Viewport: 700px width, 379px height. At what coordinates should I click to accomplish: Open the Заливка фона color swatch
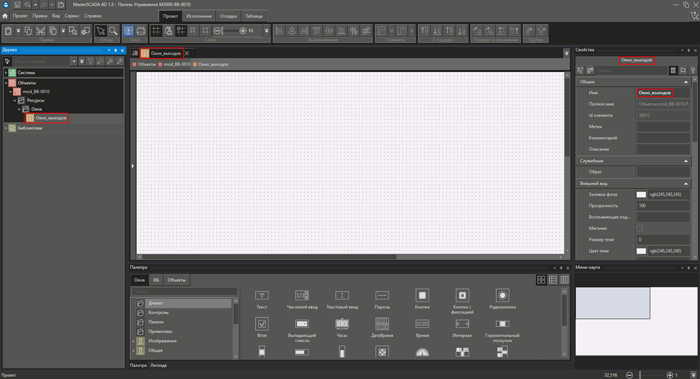pyautogui.click(x=641, y=195)
